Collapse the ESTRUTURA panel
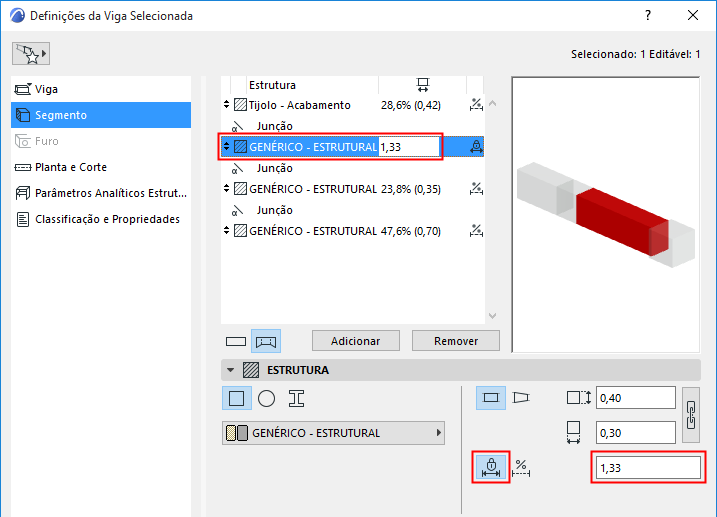The width and height of the screenshot is (717, 517). pyautogui.click(x=230, y=370)
